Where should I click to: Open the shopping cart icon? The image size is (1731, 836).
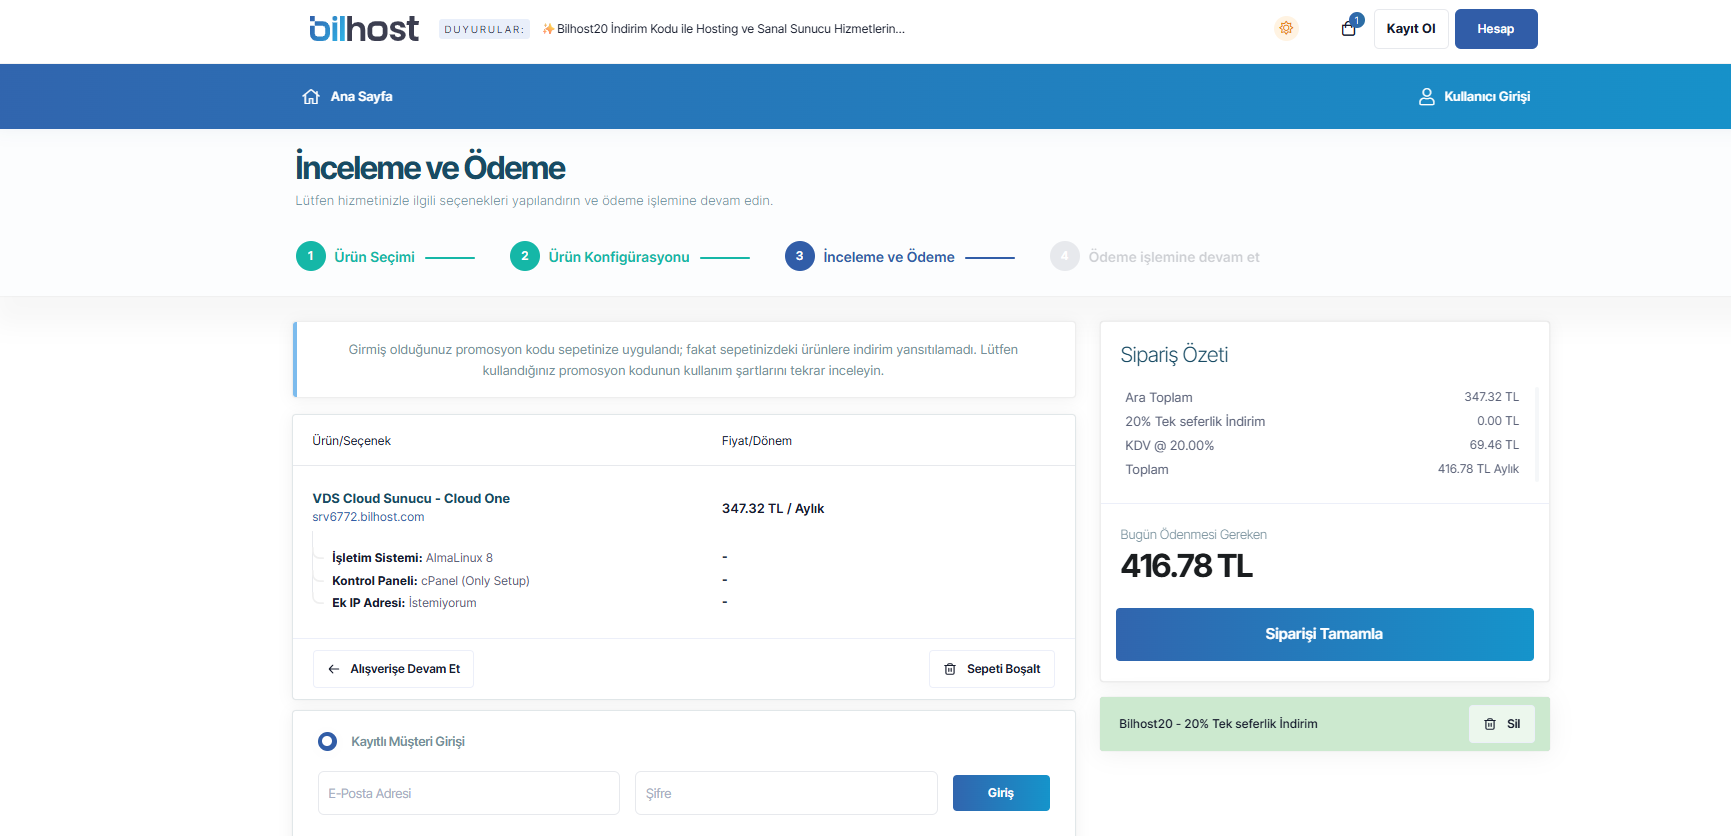coord(1349,28)
